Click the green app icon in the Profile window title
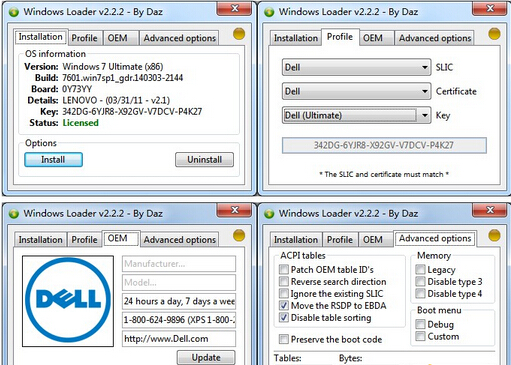 269,12
